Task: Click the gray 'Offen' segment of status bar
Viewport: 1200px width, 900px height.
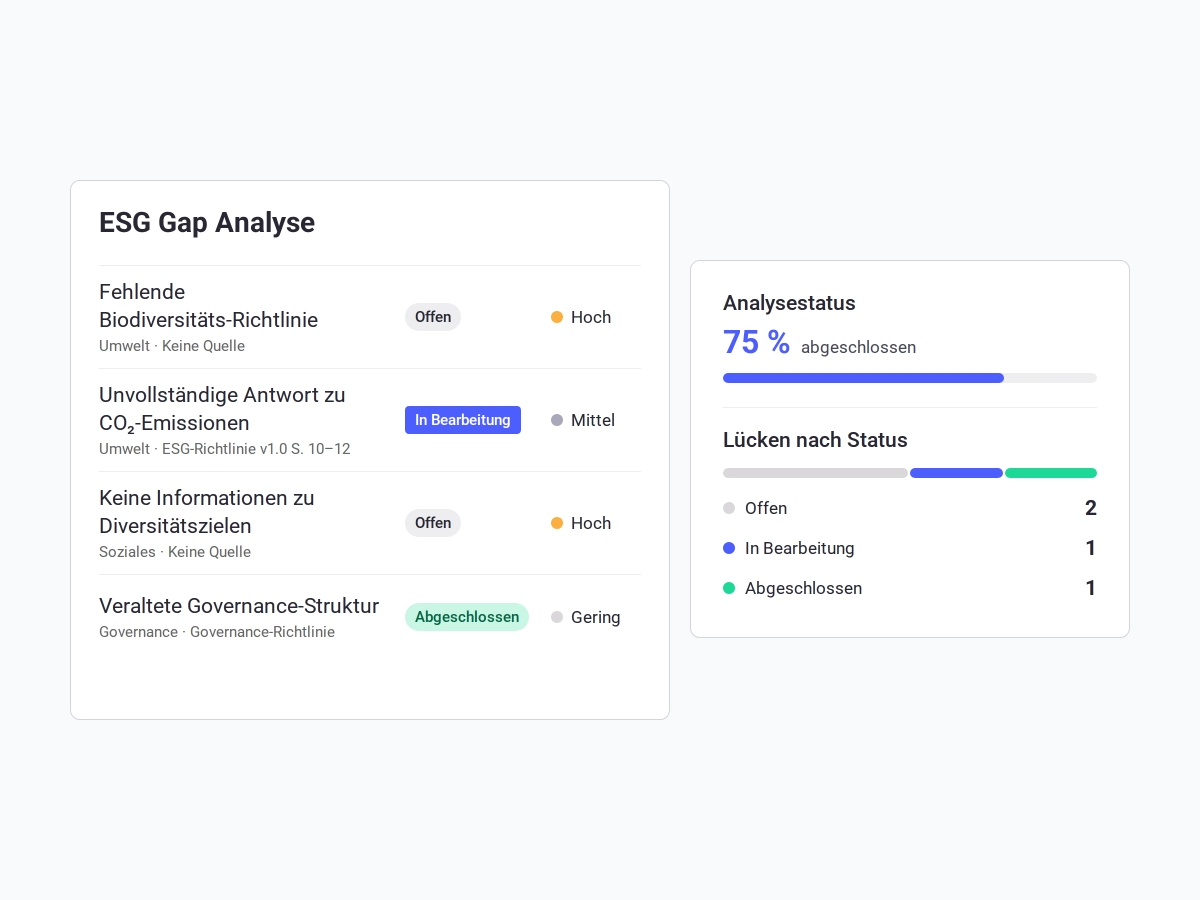Action: pos(815,473)
